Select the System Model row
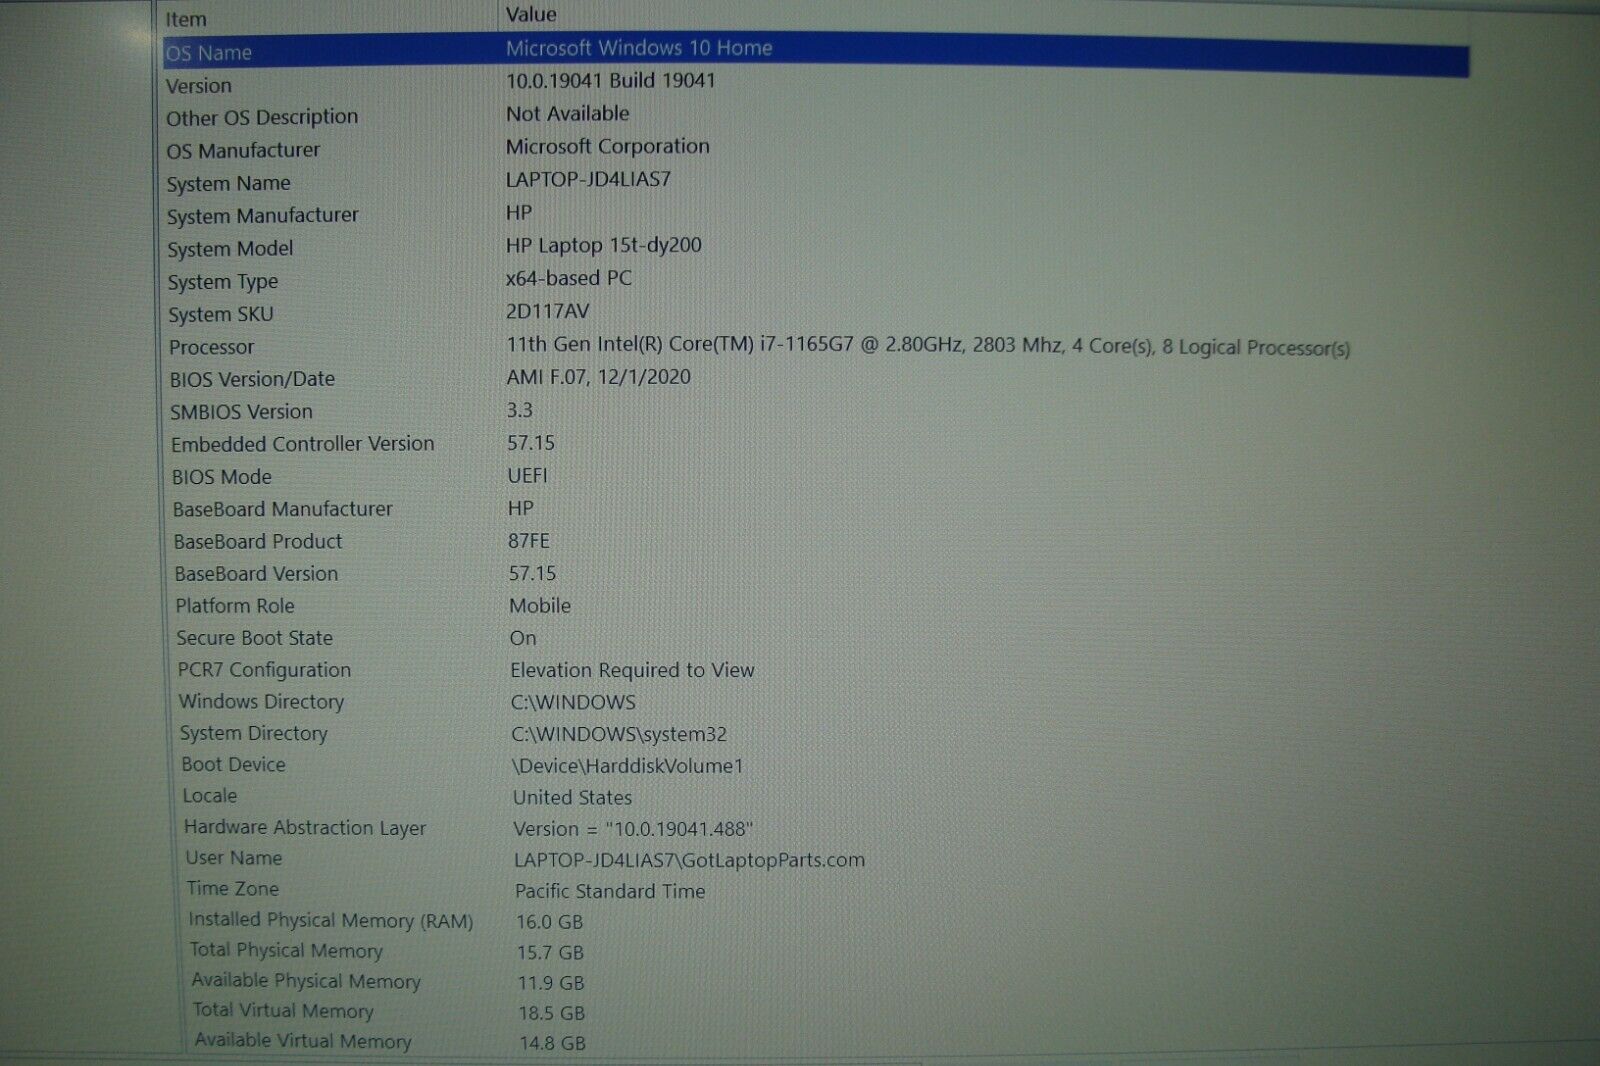This screenshot has height=1066, width=1600. point(230,249)
